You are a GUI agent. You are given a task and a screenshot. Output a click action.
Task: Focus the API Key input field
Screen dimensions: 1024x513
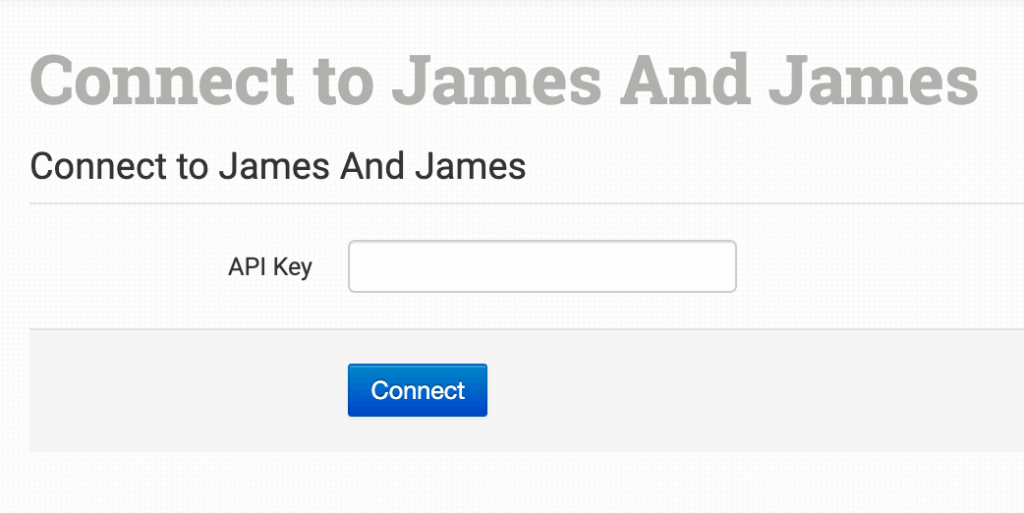542,266
